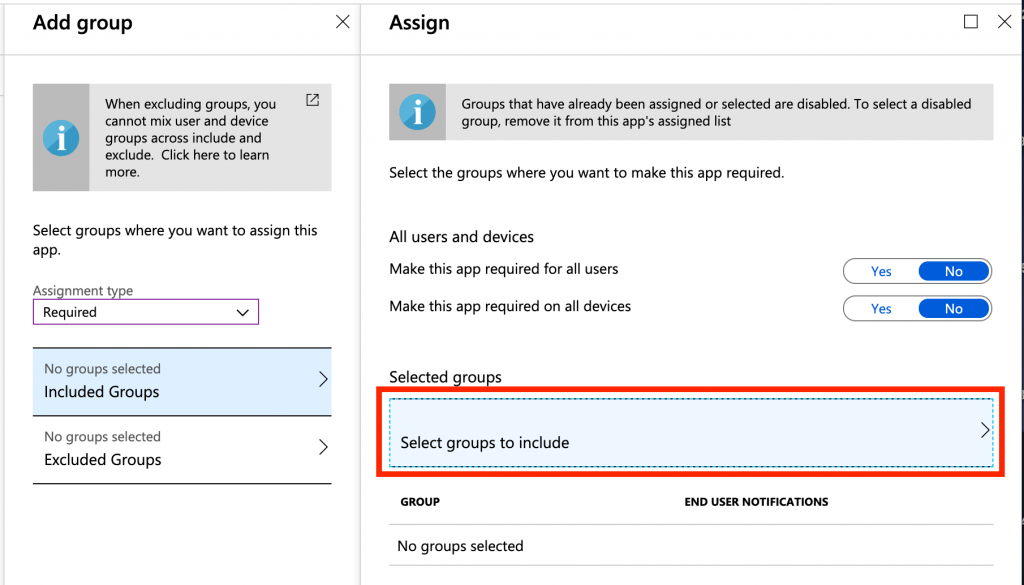Click chevron arrow next to Included Groups

coord(323,379)
